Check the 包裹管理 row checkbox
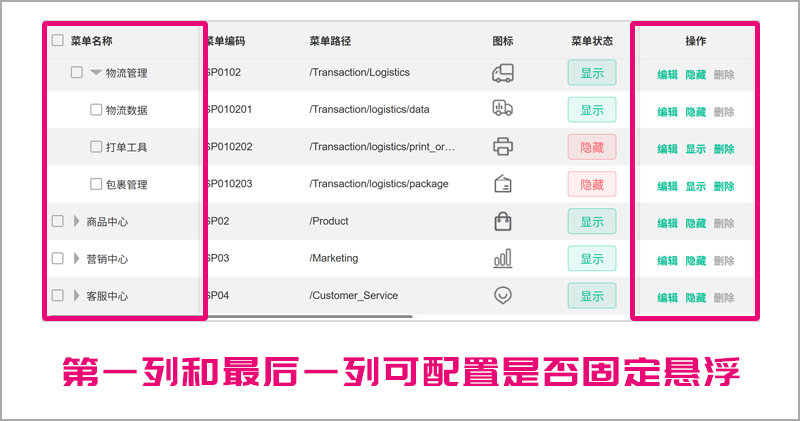The height and width of the screenshot is (421, 800). (x=96, y=184)
